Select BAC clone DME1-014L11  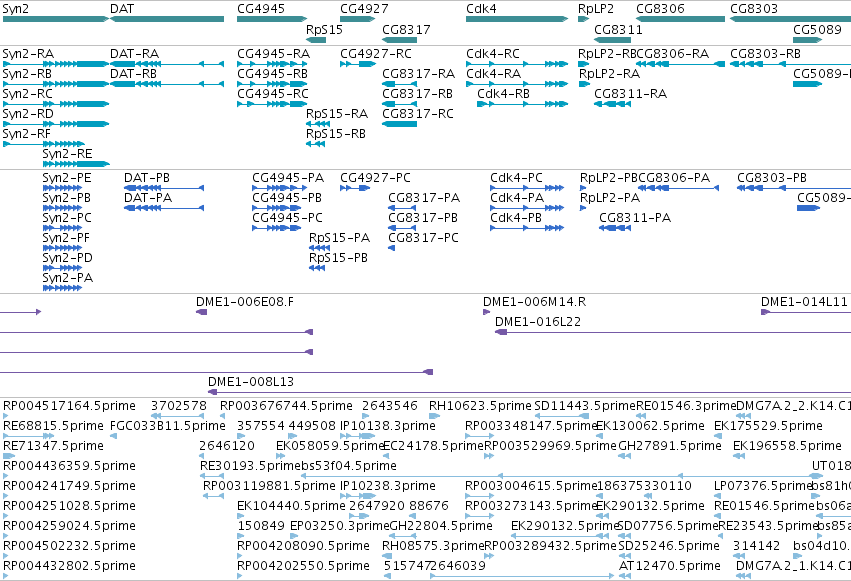(804, 302)
